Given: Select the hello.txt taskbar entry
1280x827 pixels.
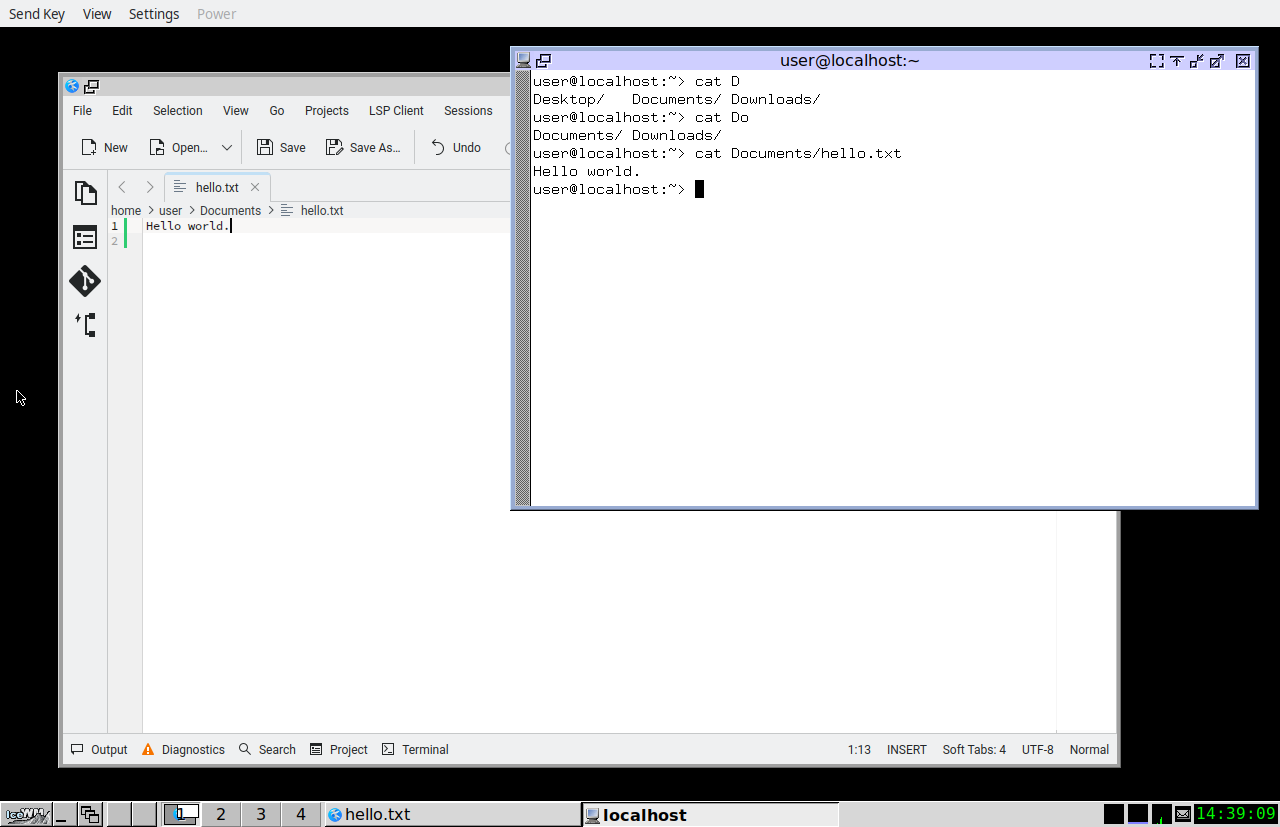Looking at the screenshot, I should 452,814.
